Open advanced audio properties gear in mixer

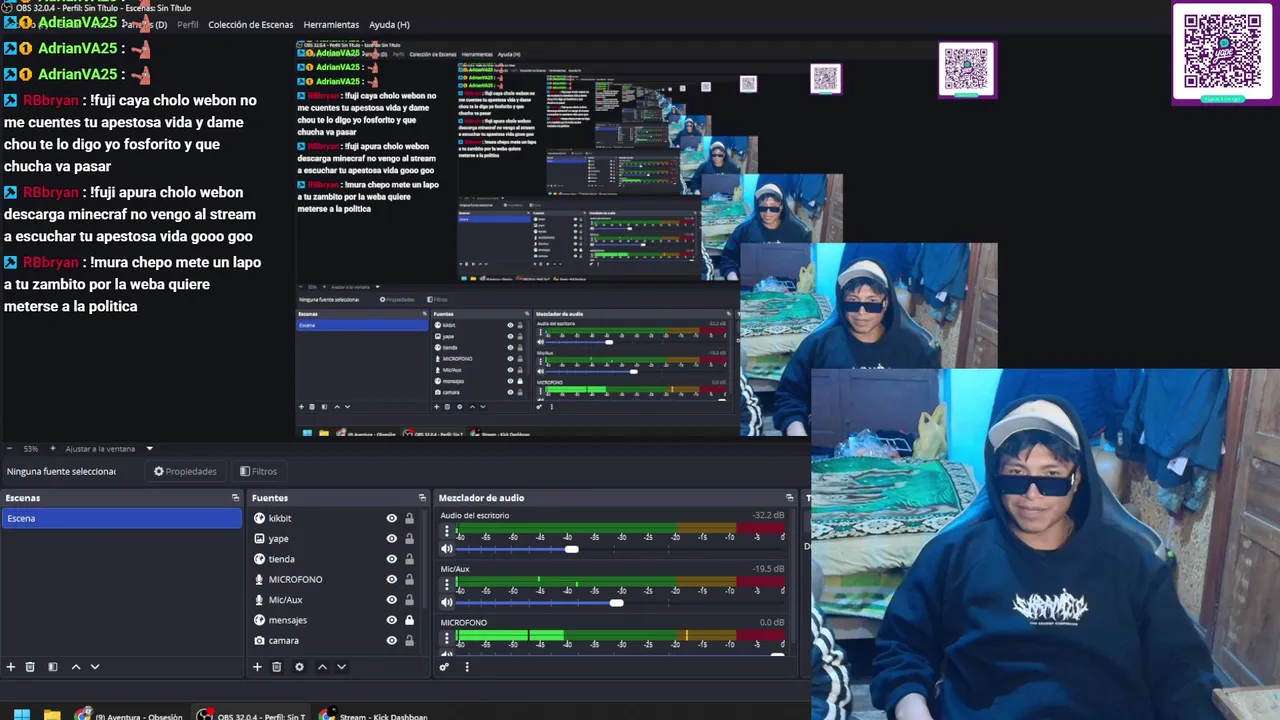pos(444,667)
